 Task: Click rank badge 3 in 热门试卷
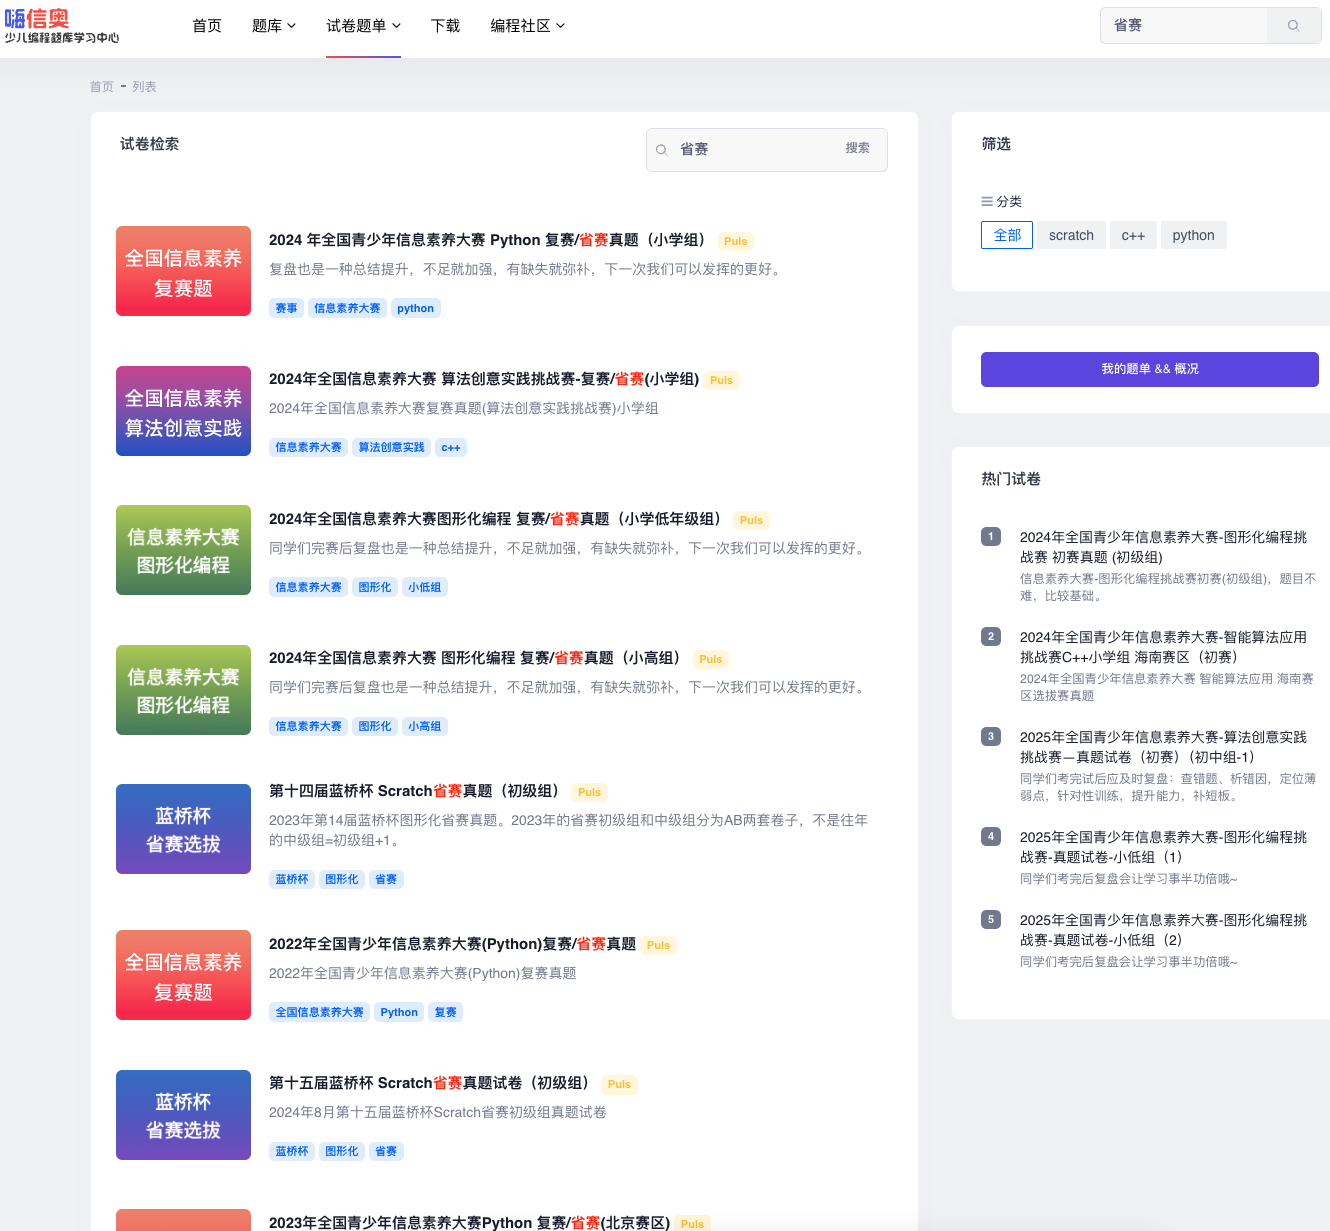[991, 736]
